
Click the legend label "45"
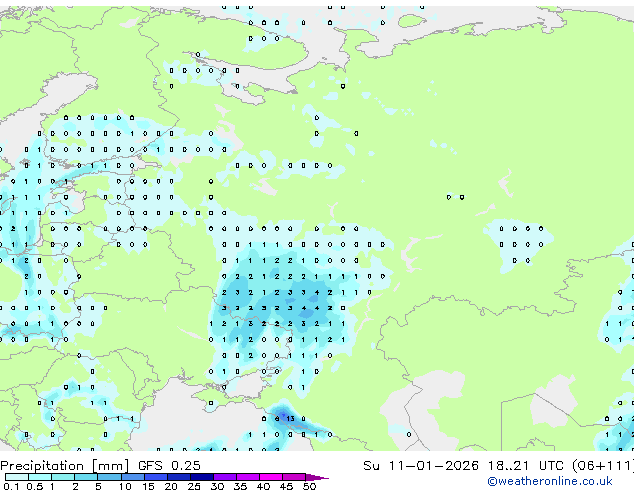286,486
